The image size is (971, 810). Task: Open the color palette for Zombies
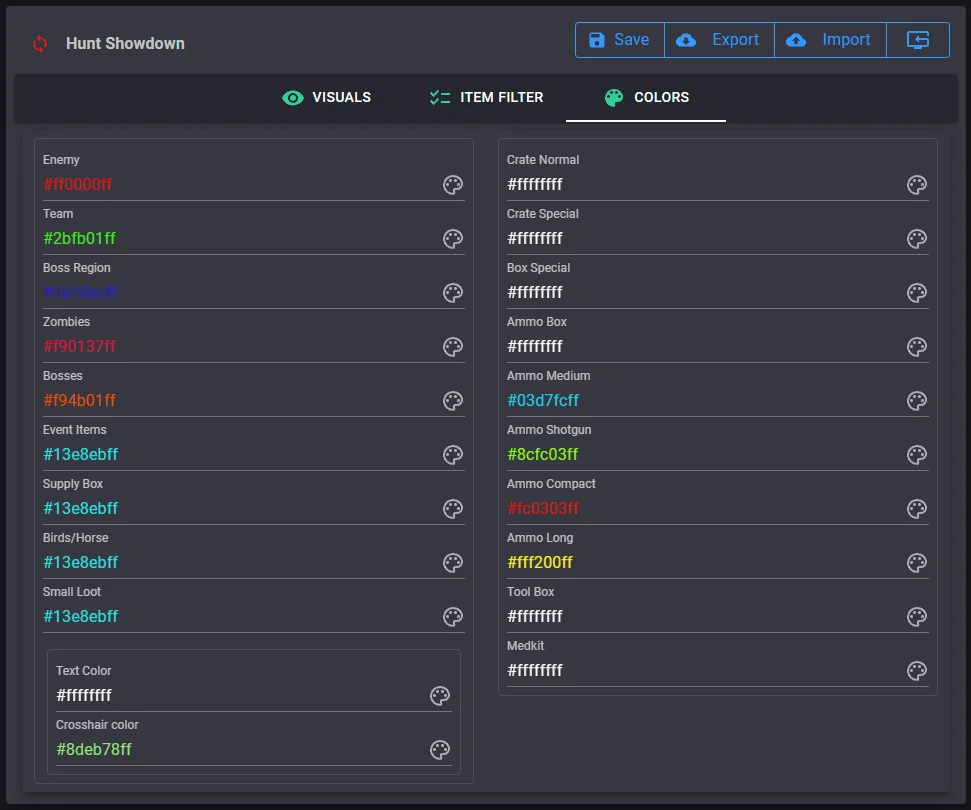pos(453,346)
